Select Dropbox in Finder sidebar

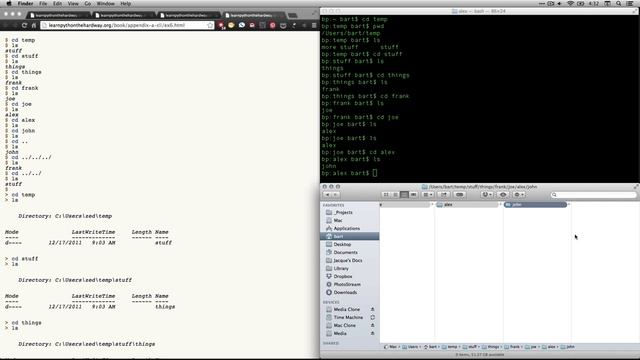(350, 276)
